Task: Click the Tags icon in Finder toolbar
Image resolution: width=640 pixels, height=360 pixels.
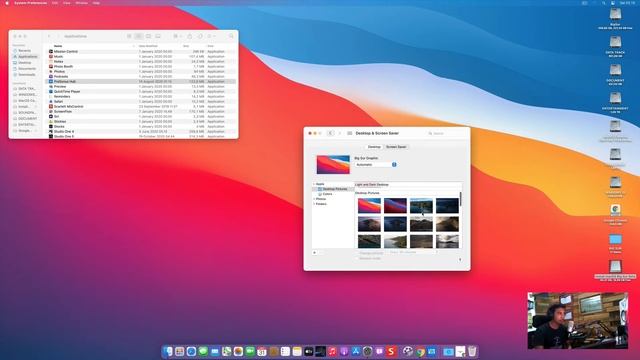Action: point(200,36)
